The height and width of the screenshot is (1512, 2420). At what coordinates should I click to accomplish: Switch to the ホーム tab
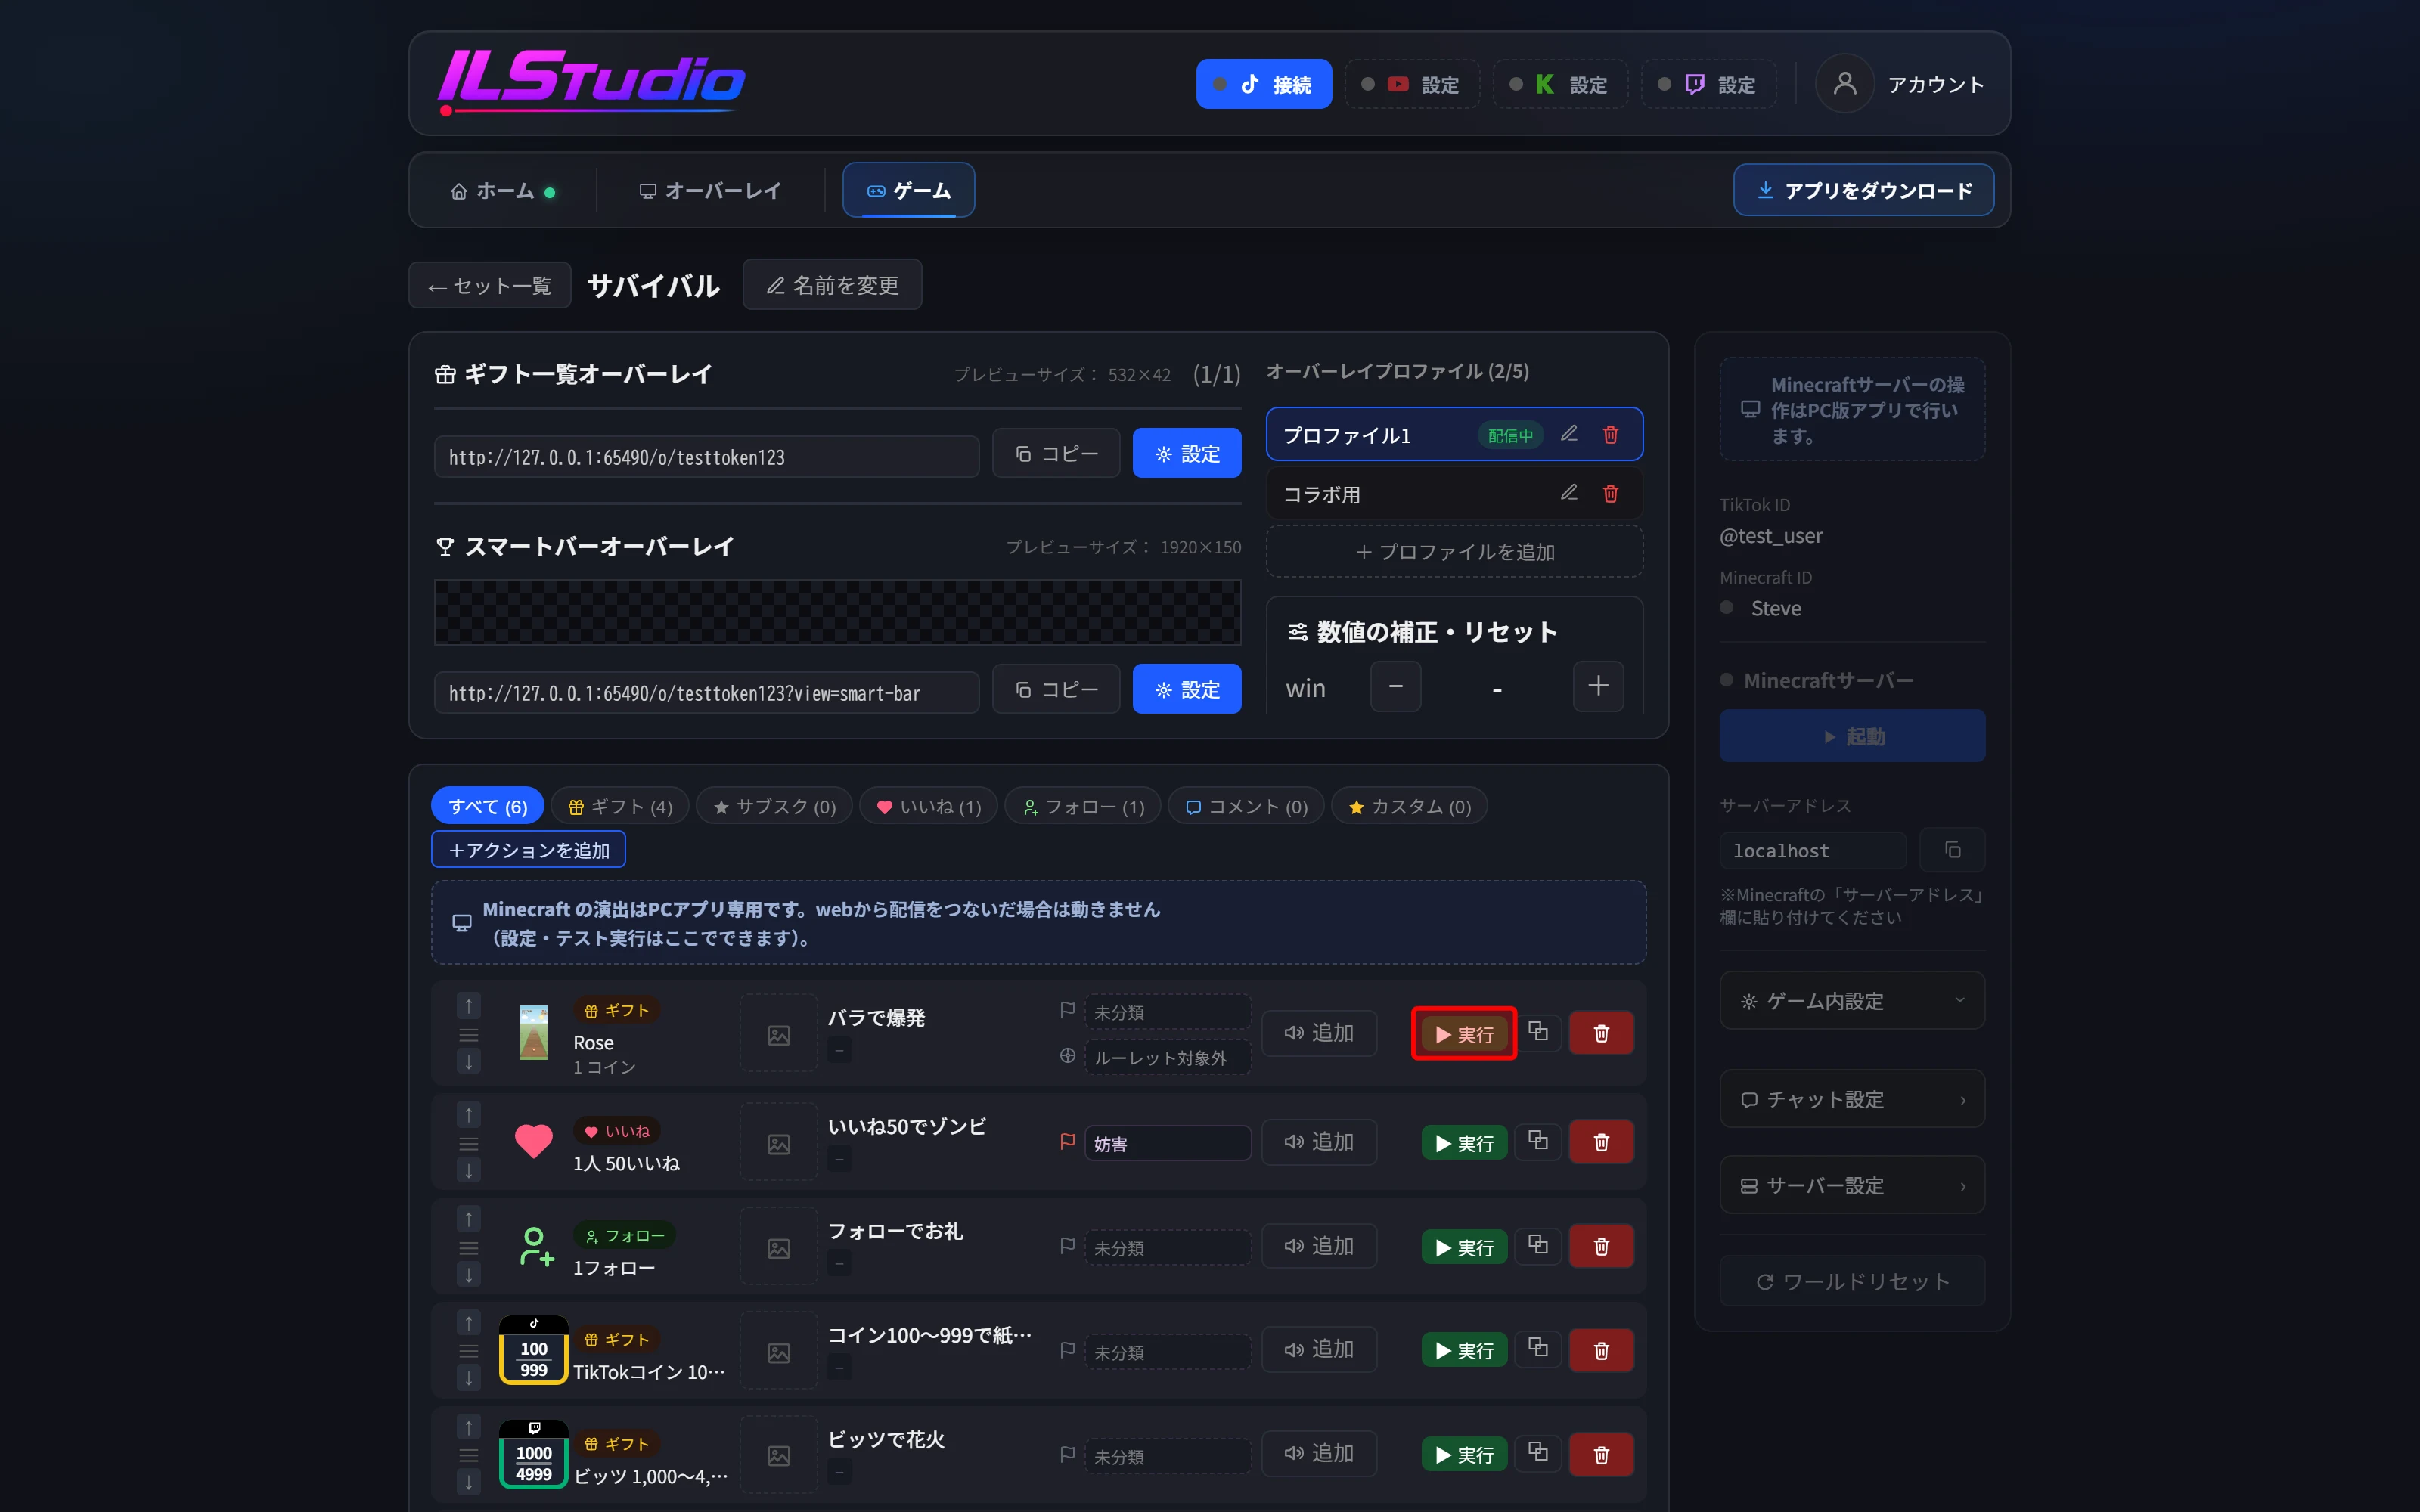pyautogui.click(x=503, y=190)
